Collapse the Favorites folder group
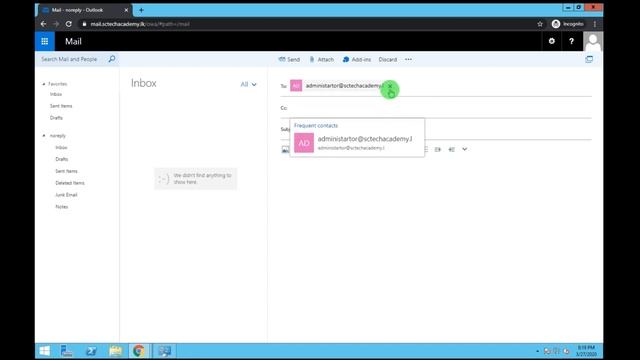Screen dimensions: 640x360 [44, 84]
